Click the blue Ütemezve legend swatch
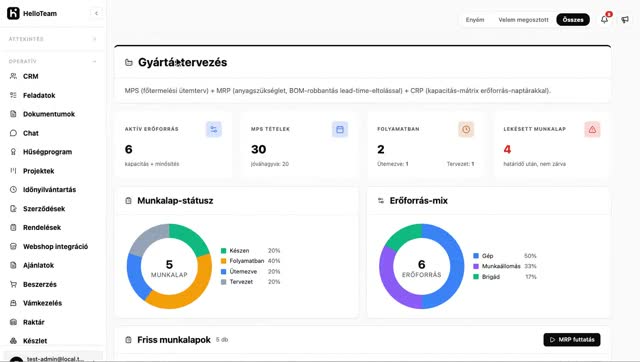This screenshot has width=640, height=362. pyautogui.click(x=223, y=271)
